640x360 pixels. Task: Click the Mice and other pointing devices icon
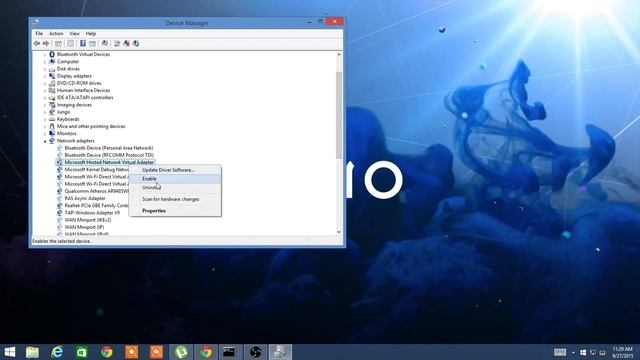(52, 126)
